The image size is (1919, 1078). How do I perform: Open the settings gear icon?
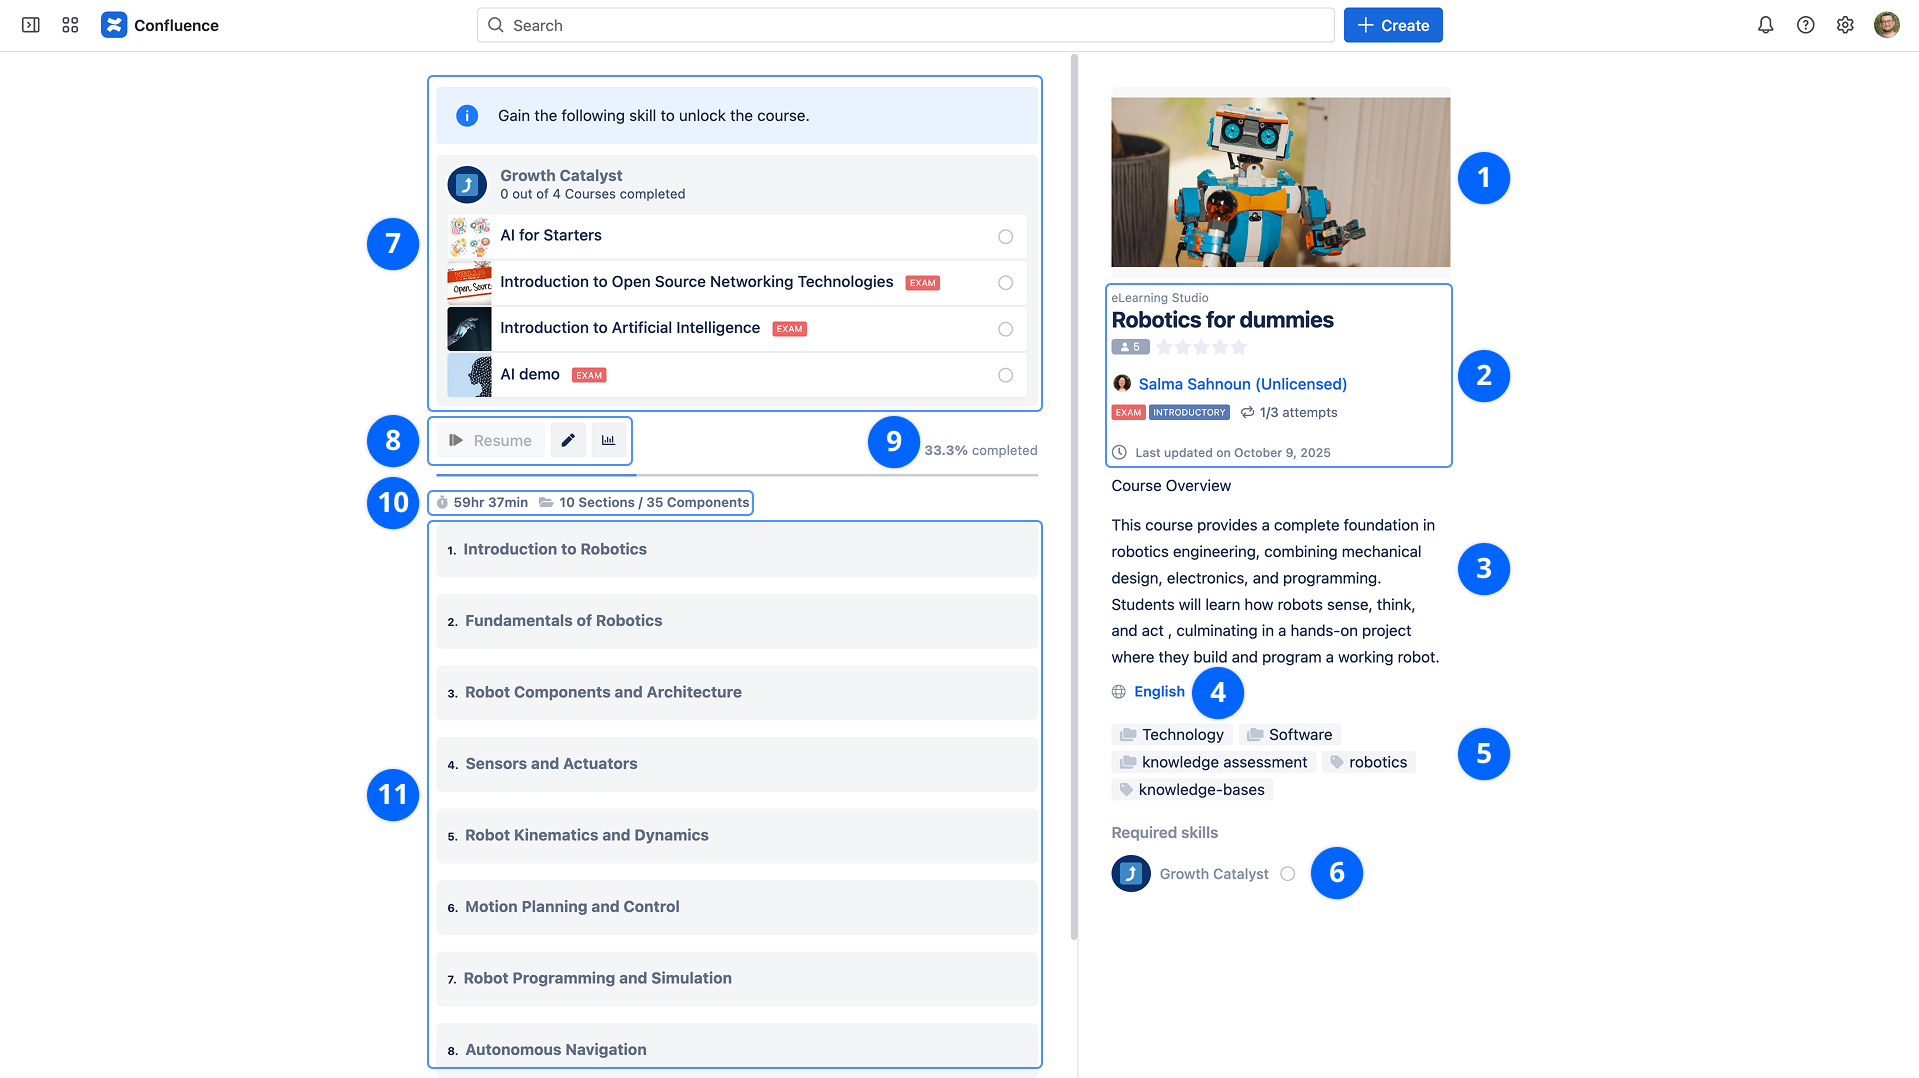click(x=1845, y=25)
